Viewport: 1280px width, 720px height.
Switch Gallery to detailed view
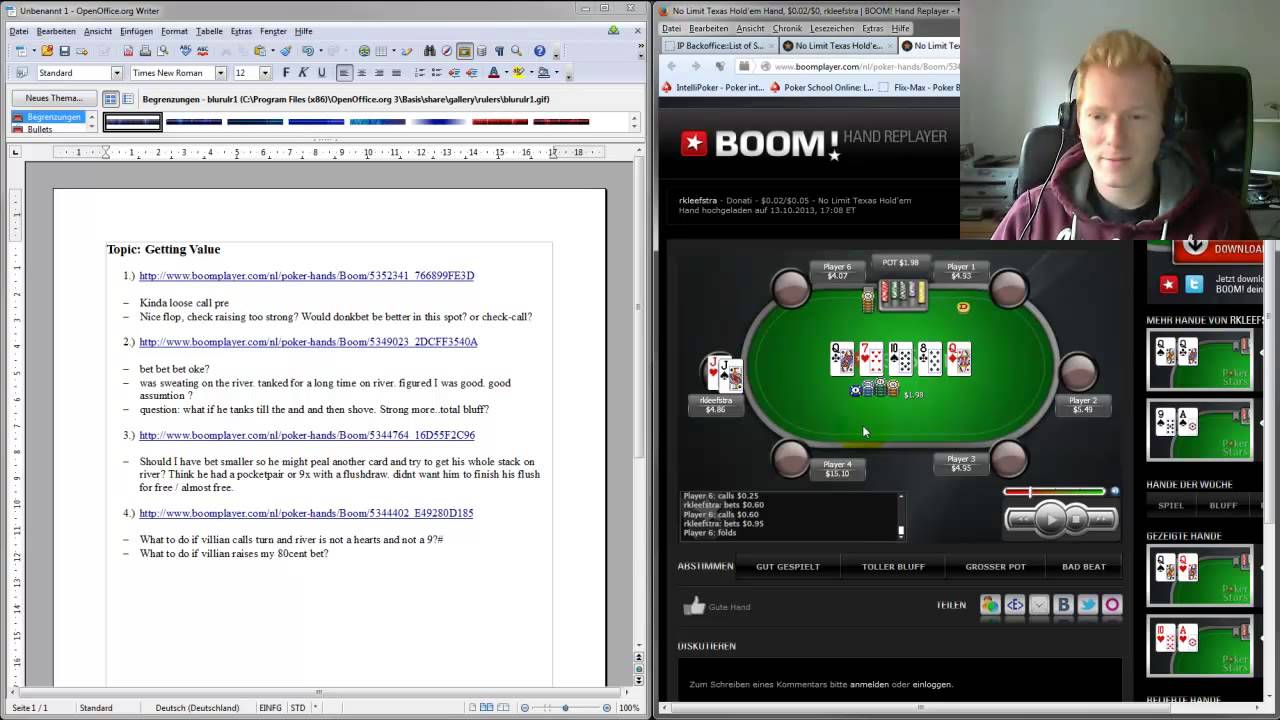pos(127,99)
